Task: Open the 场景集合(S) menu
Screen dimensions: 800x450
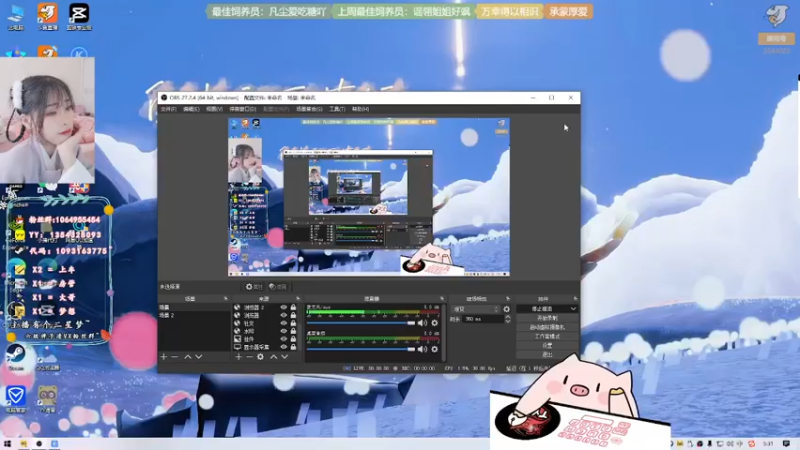Action: pos(309,109)
